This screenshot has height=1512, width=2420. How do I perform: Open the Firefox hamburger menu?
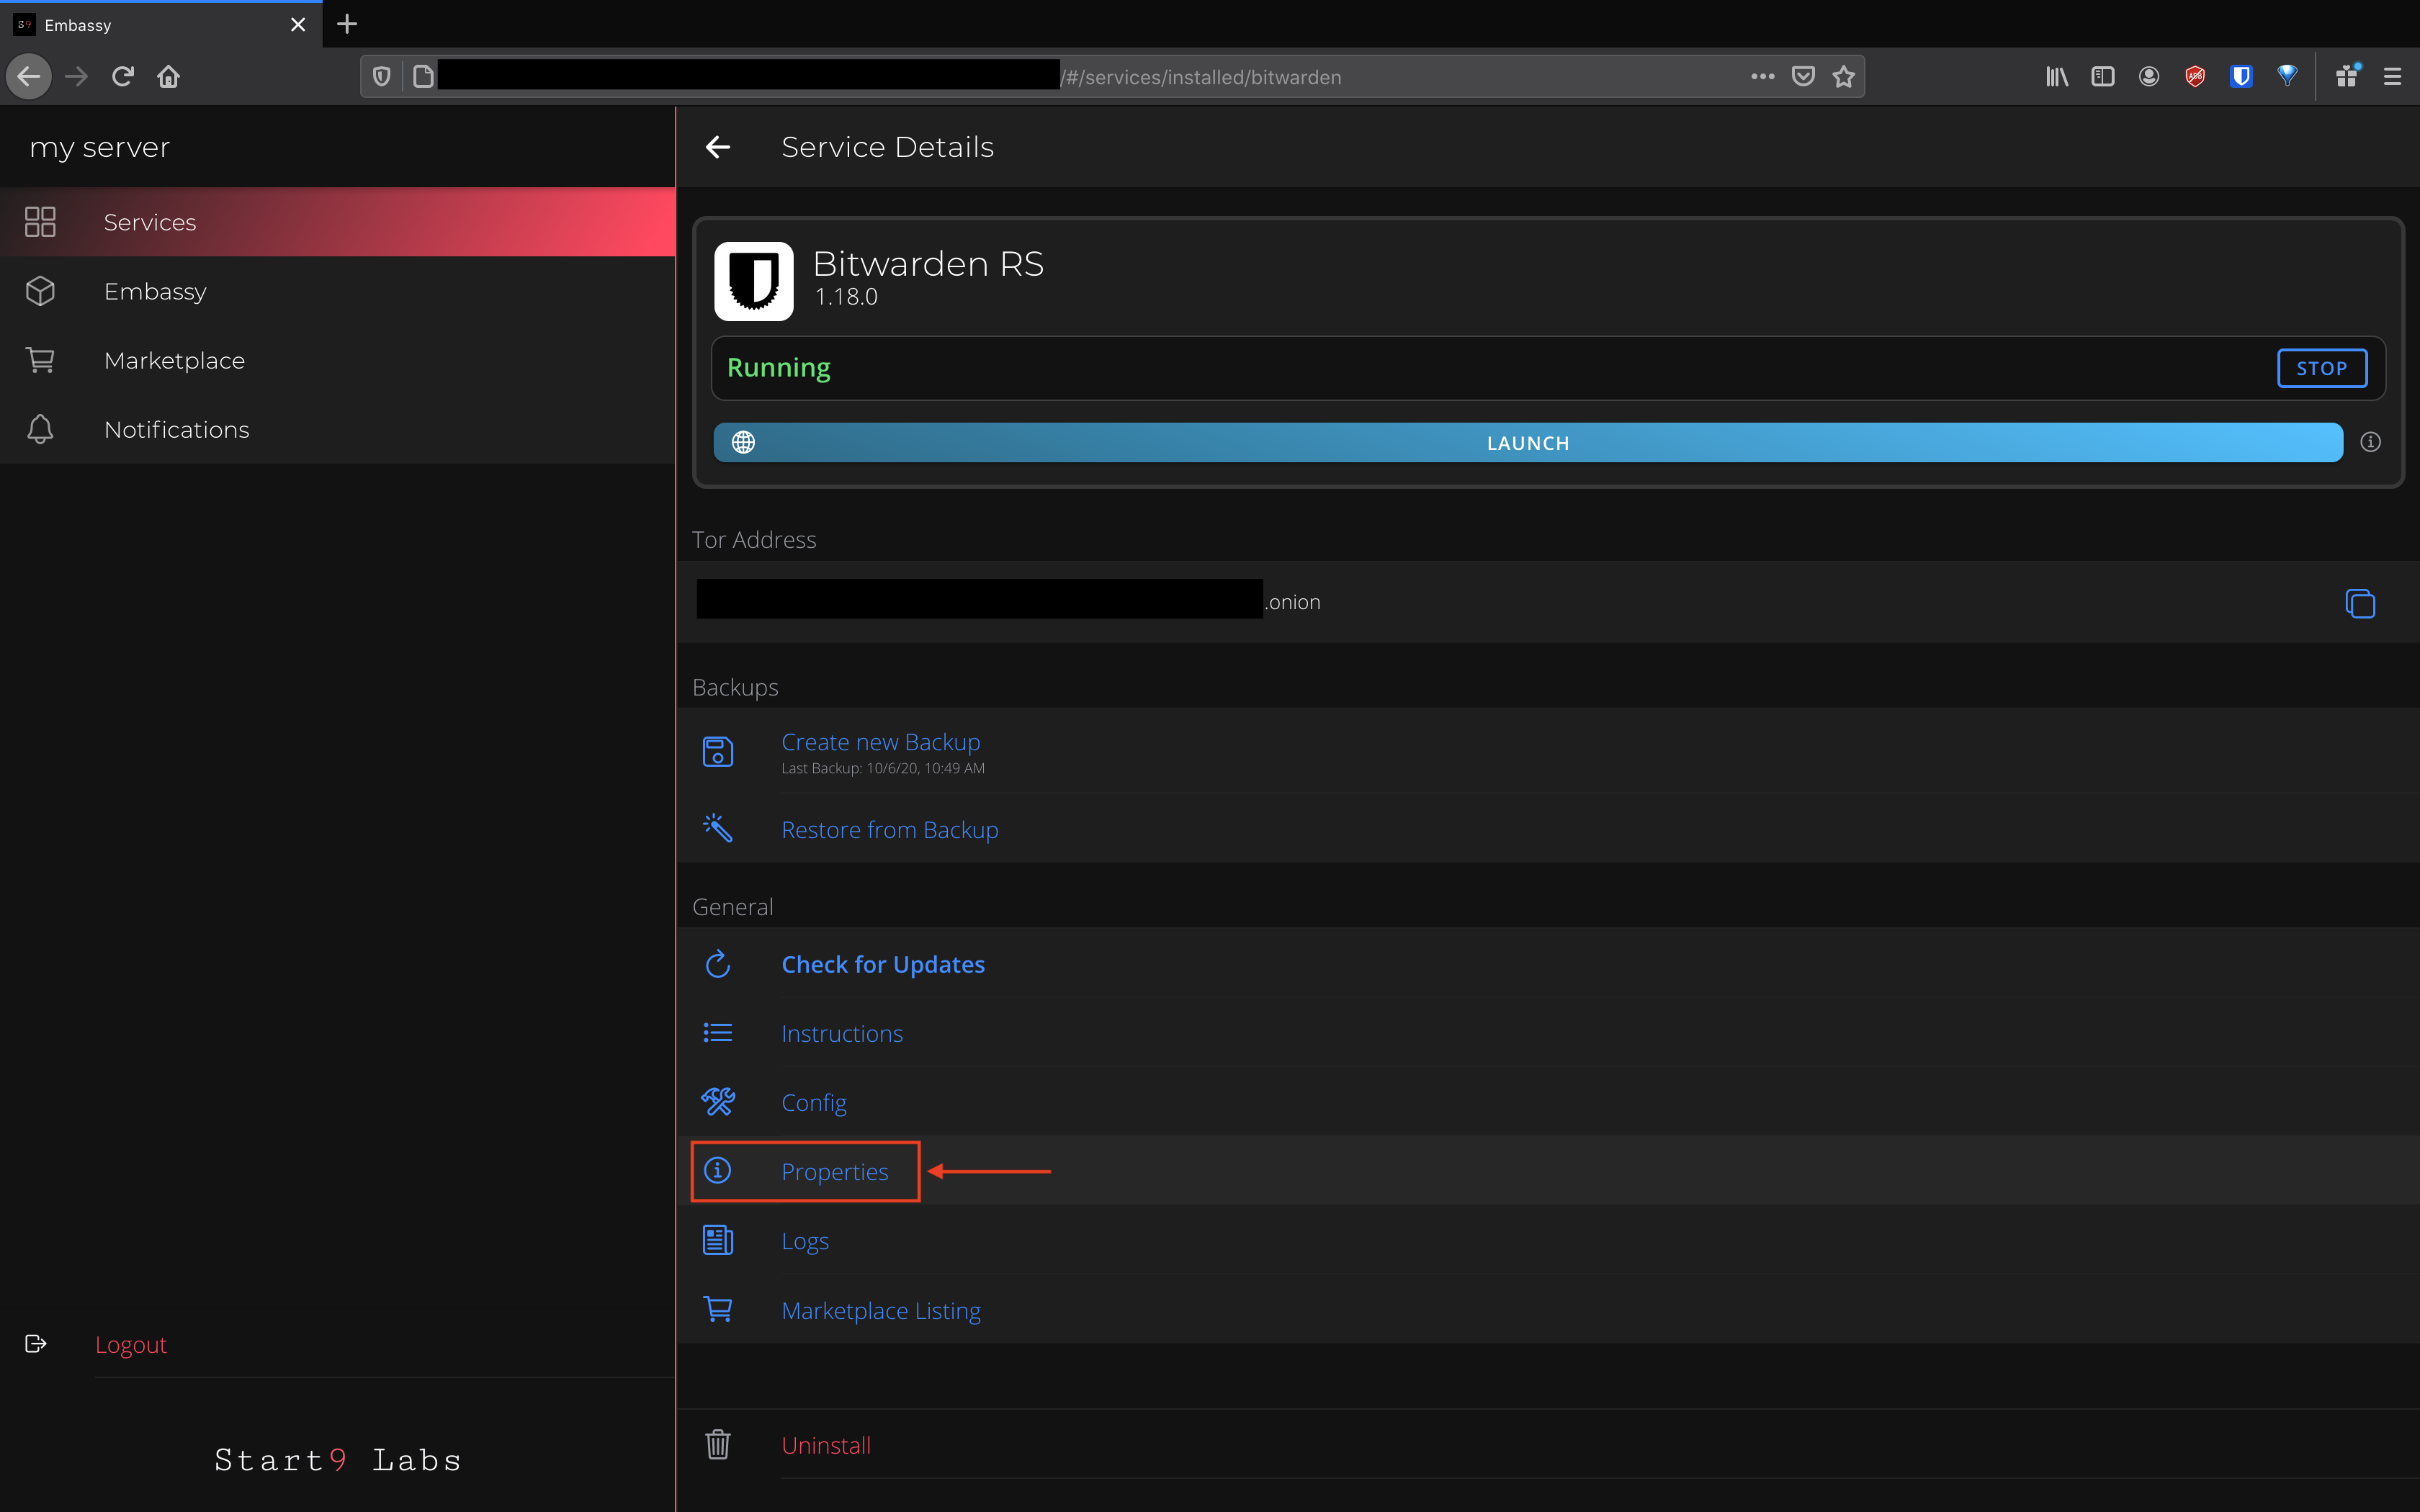click(2392, 76)
